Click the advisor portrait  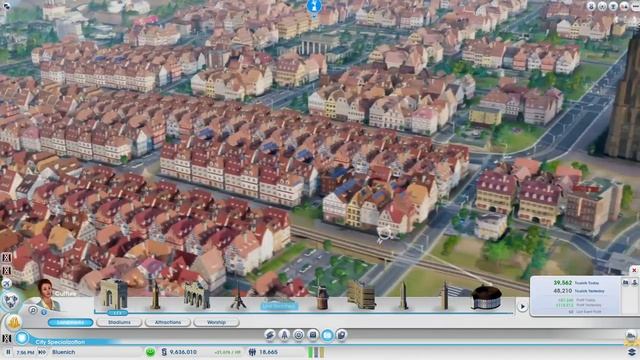point(47,295)
